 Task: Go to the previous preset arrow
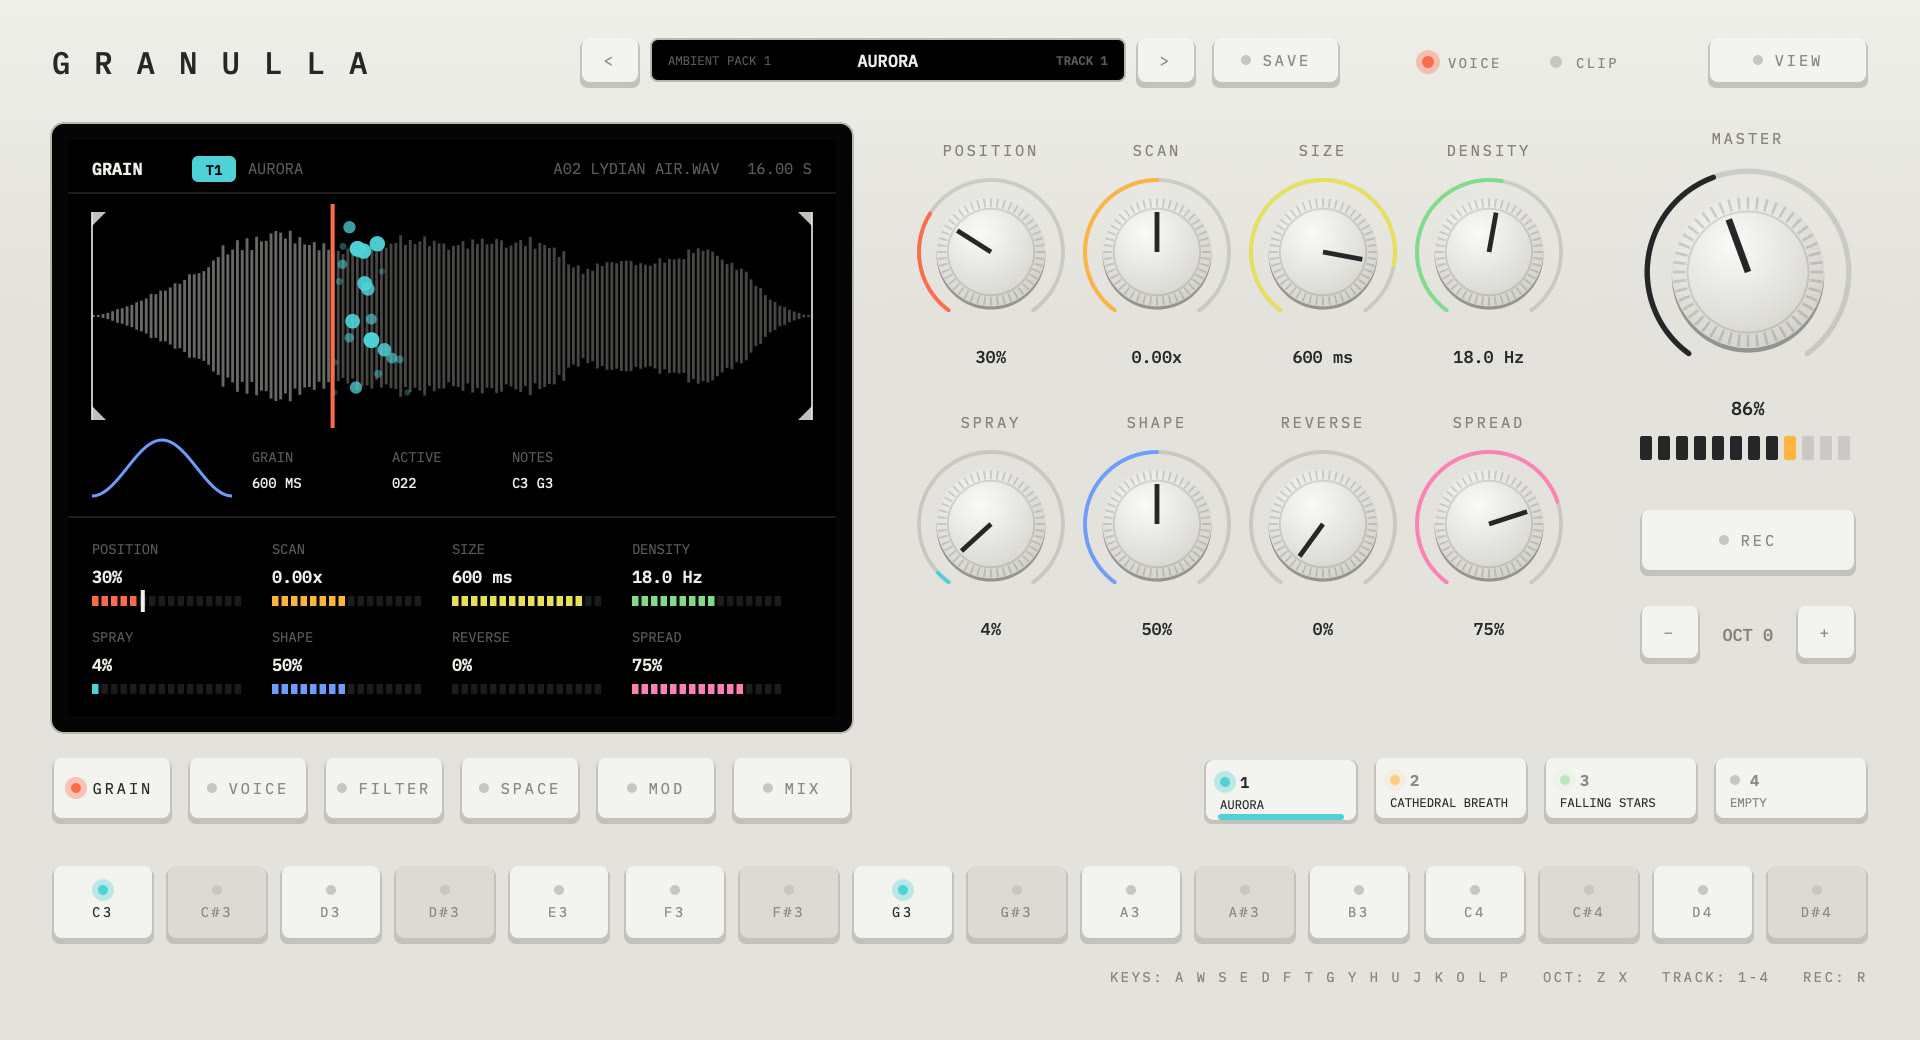609,61
